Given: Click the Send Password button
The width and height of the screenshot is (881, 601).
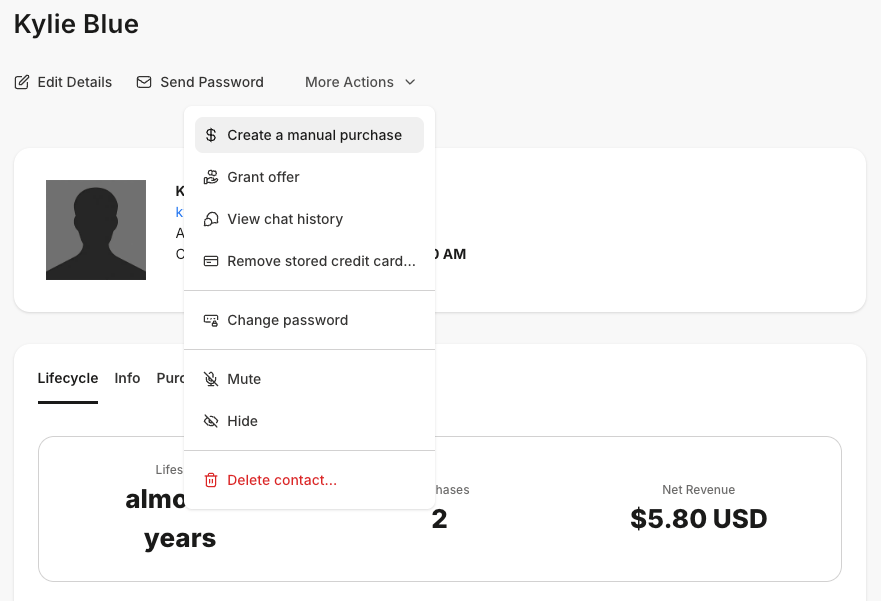Looking at the screenshot, I should (x=200, y=82).
